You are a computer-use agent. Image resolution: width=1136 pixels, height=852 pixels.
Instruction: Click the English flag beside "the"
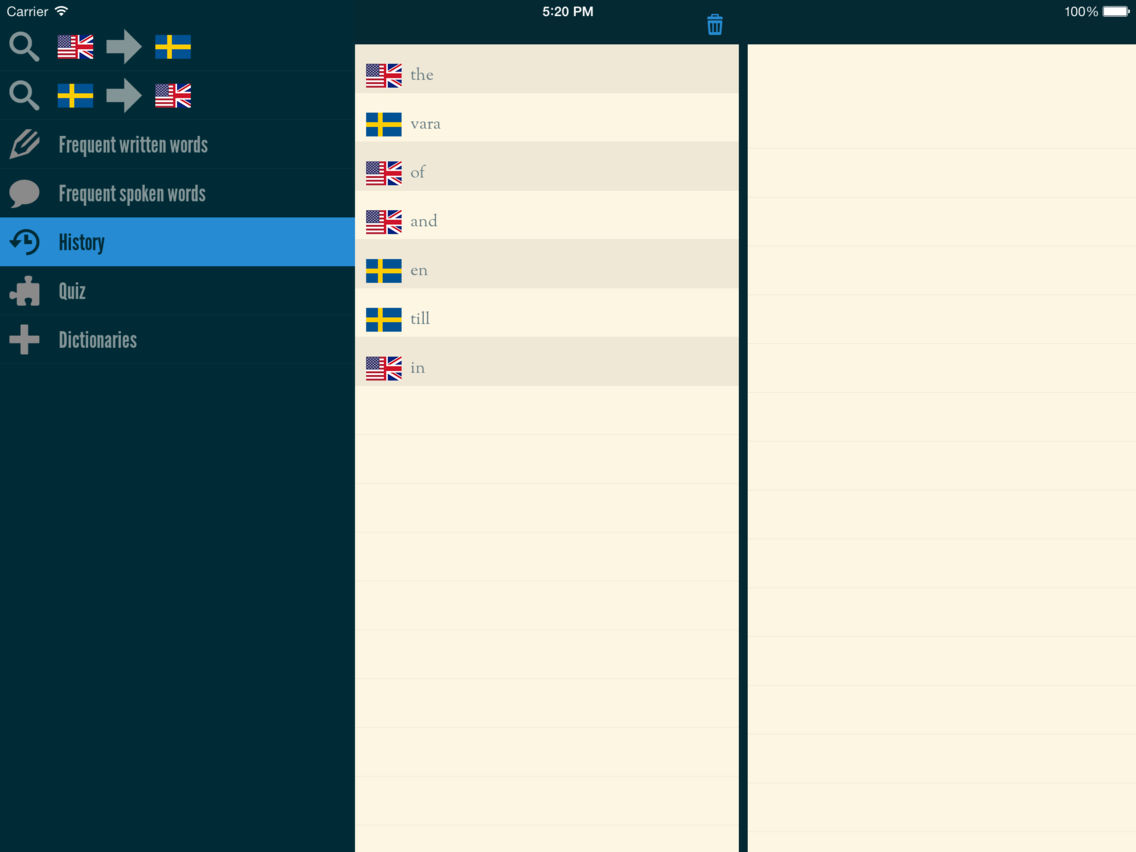click(383, 75)
